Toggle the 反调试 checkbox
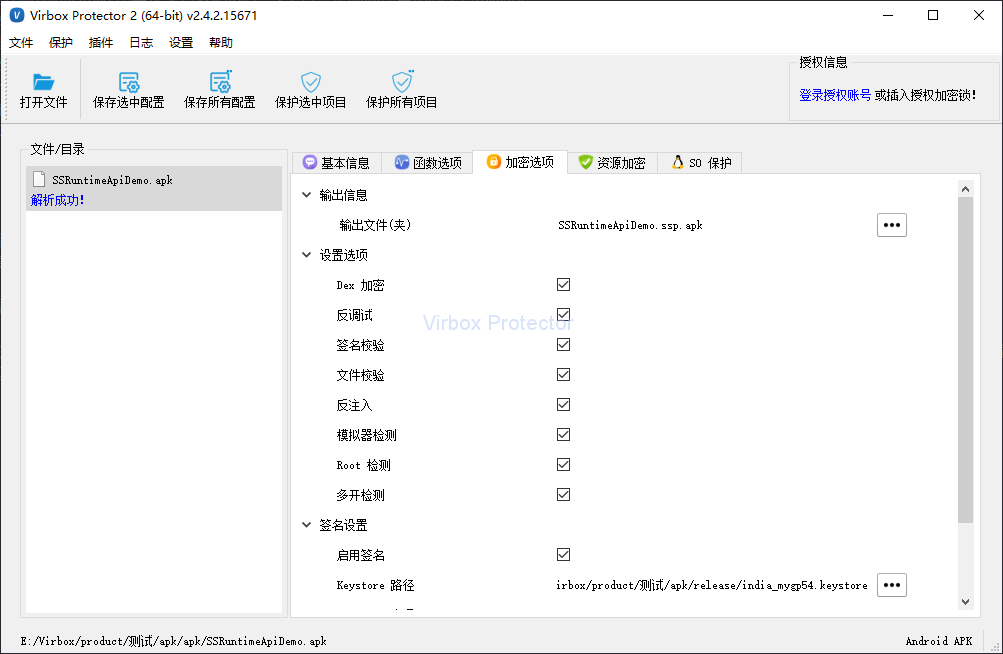 click(564, 315)
